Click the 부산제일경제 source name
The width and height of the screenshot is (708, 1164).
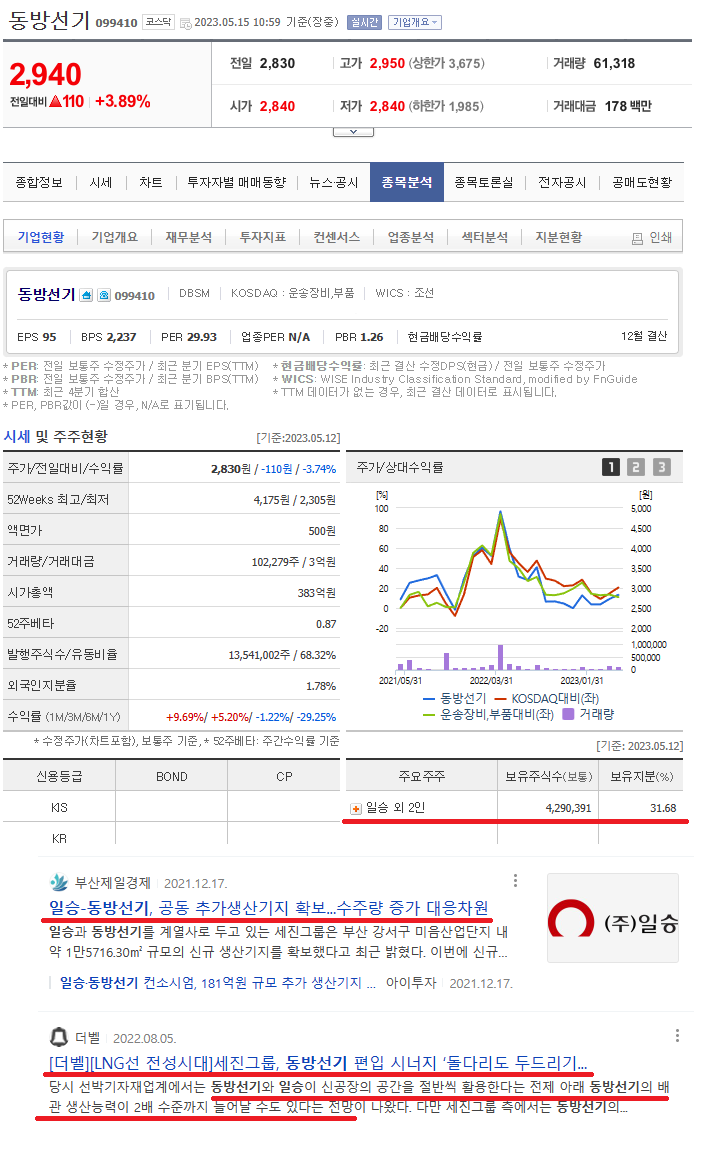point(113,883)
